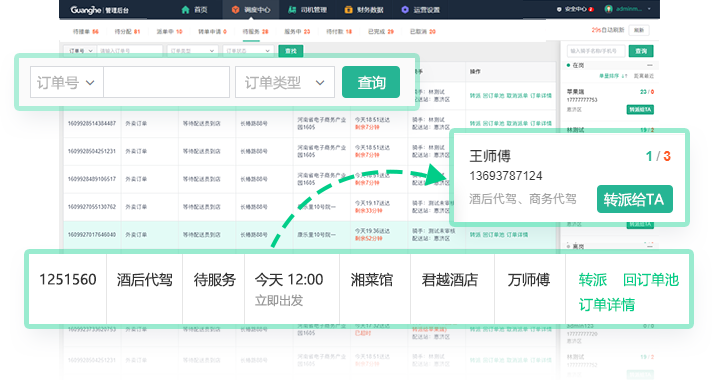Click the large 转派给TA button on 王师傅 card

[634, 199]
